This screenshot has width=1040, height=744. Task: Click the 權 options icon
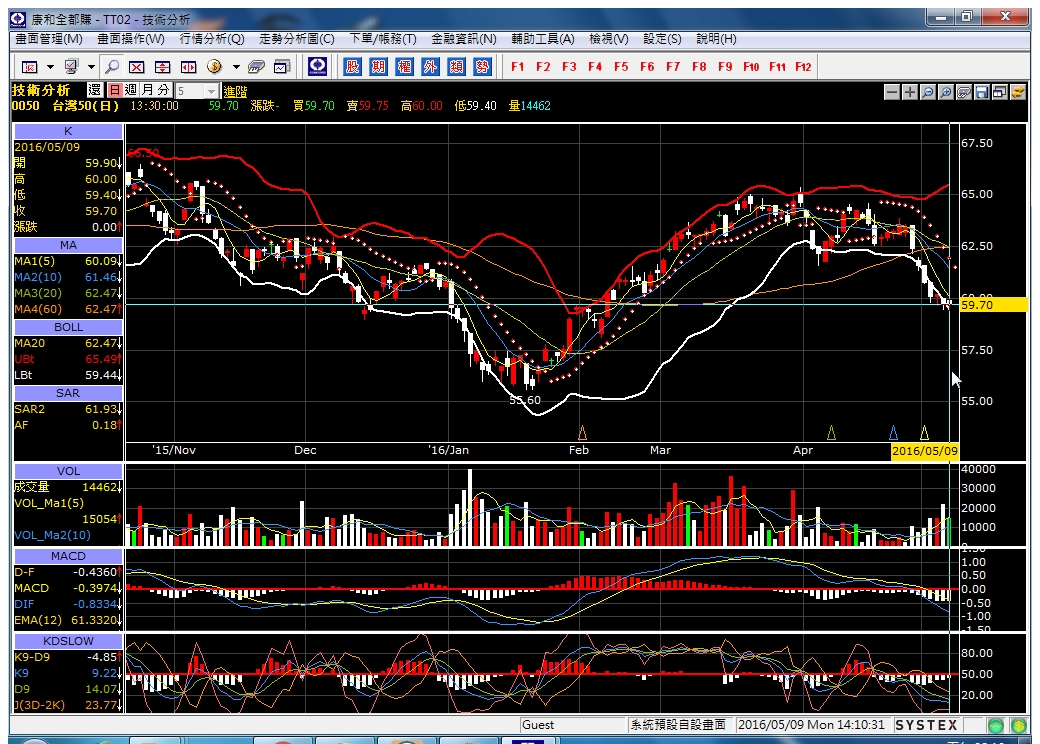(404, 66)
